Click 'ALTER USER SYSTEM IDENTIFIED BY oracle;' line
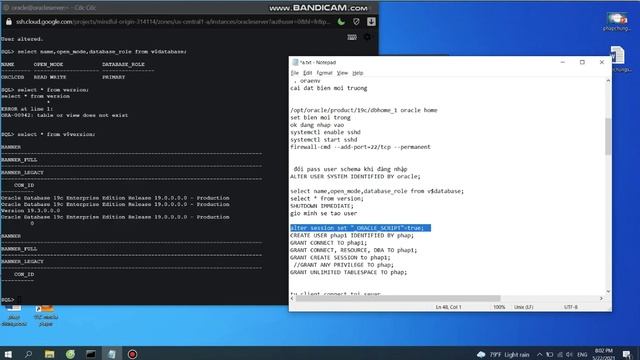Viewport: 640px width, 360px height. 355,176
